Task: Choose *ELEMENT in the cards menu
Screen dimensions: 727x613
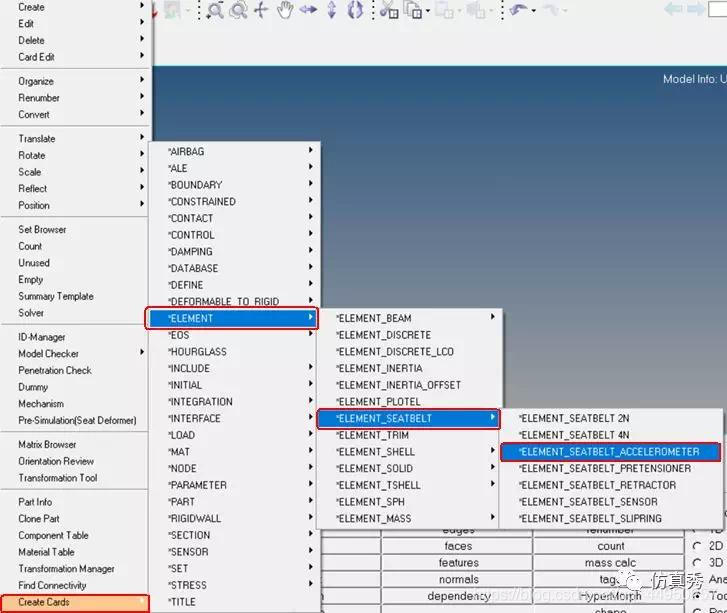Action: pyautogui.click(x=232, y=318)
